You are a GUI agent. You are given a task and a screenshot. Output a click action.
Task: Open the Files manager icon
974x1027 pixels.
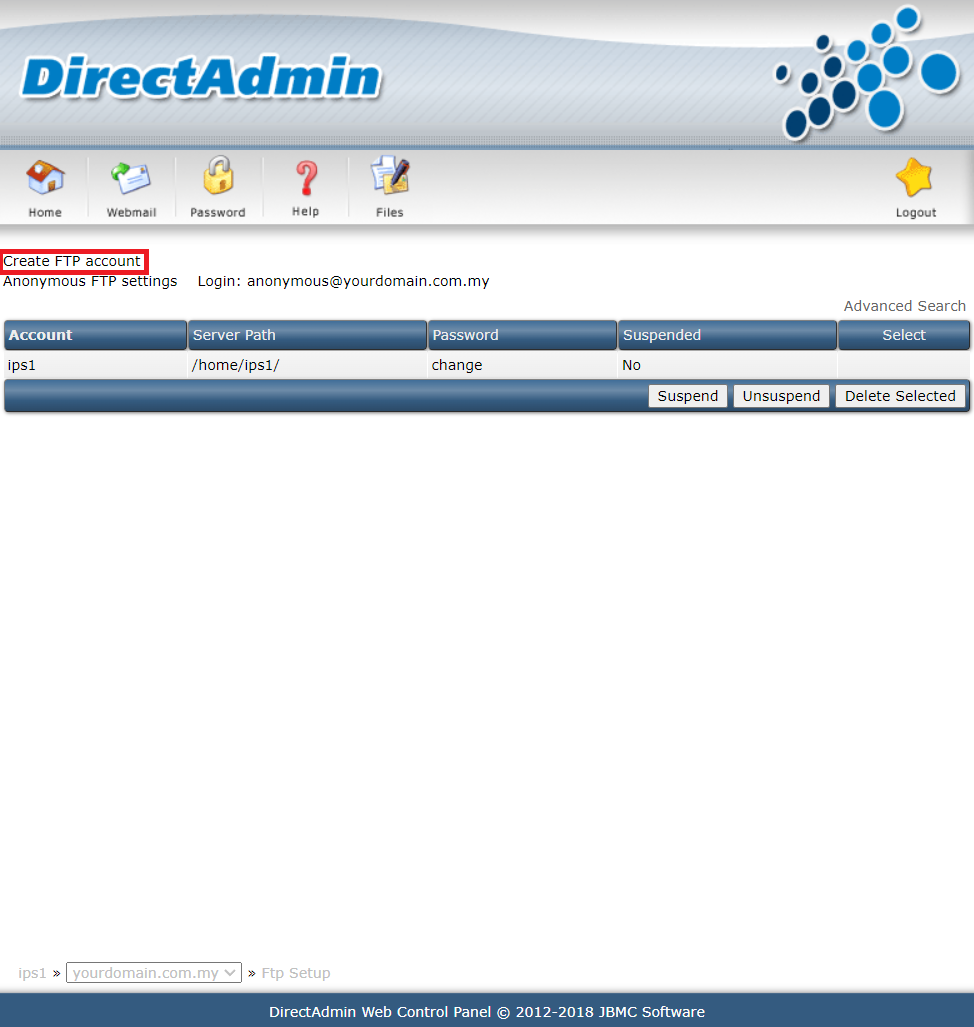tap(390, 180)
